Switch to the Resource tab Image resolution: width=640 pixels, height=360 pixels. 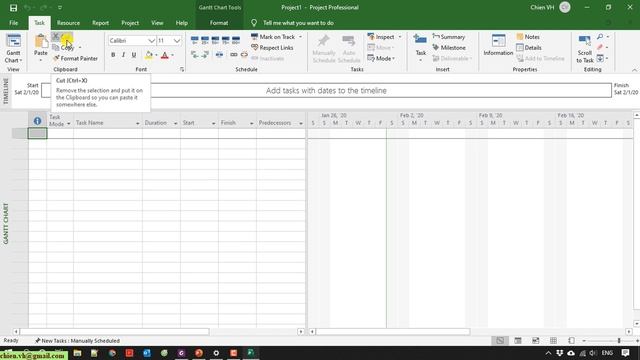coord(68,23)
